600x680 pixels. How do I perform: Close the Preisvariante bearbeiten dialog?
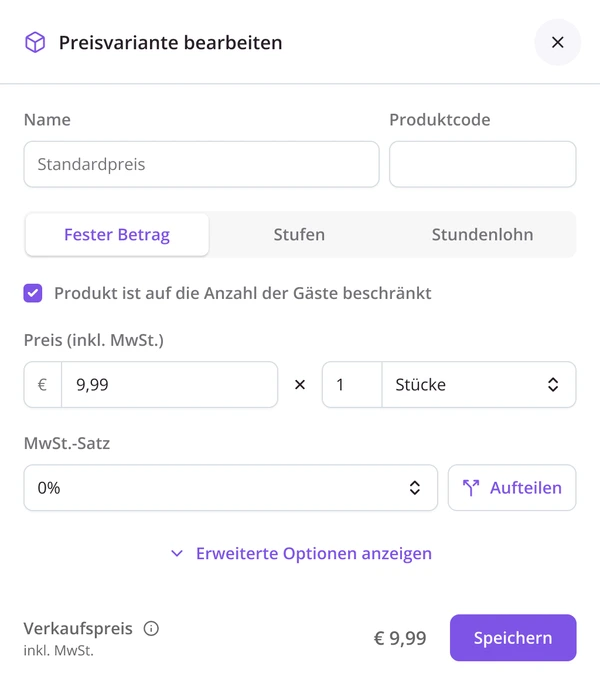(558, 42)
